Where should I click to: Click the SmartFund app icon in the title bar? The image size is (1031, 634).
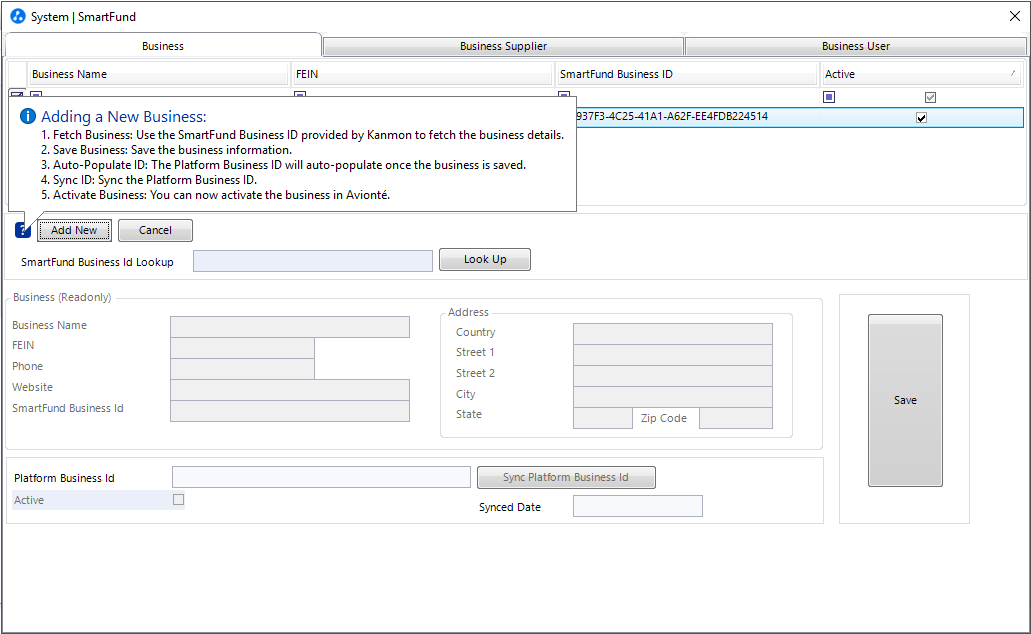point(18,16)
